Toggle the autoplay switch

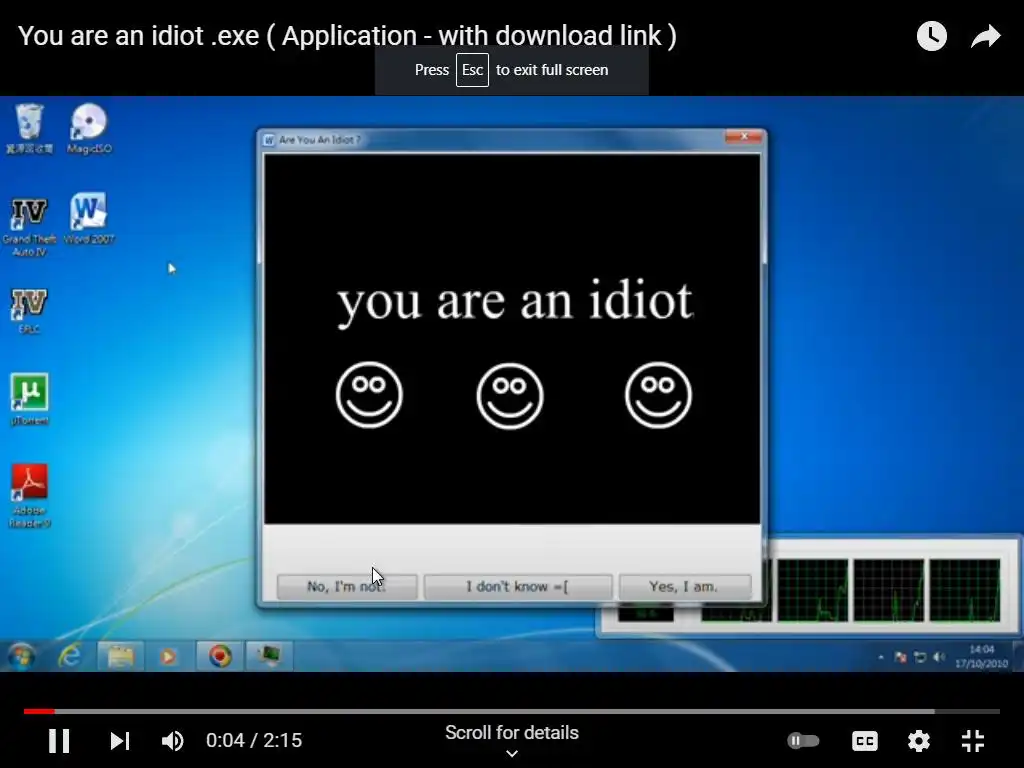[803, 741]
